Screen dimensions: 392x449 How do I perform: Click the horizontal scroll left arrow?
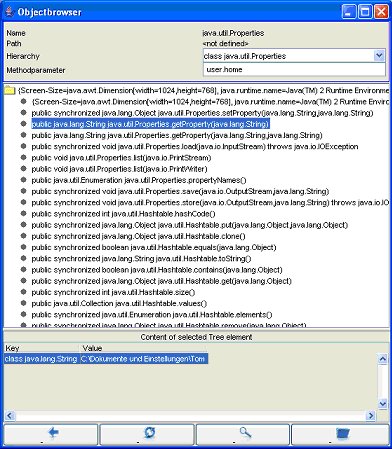tap(9, 415)
